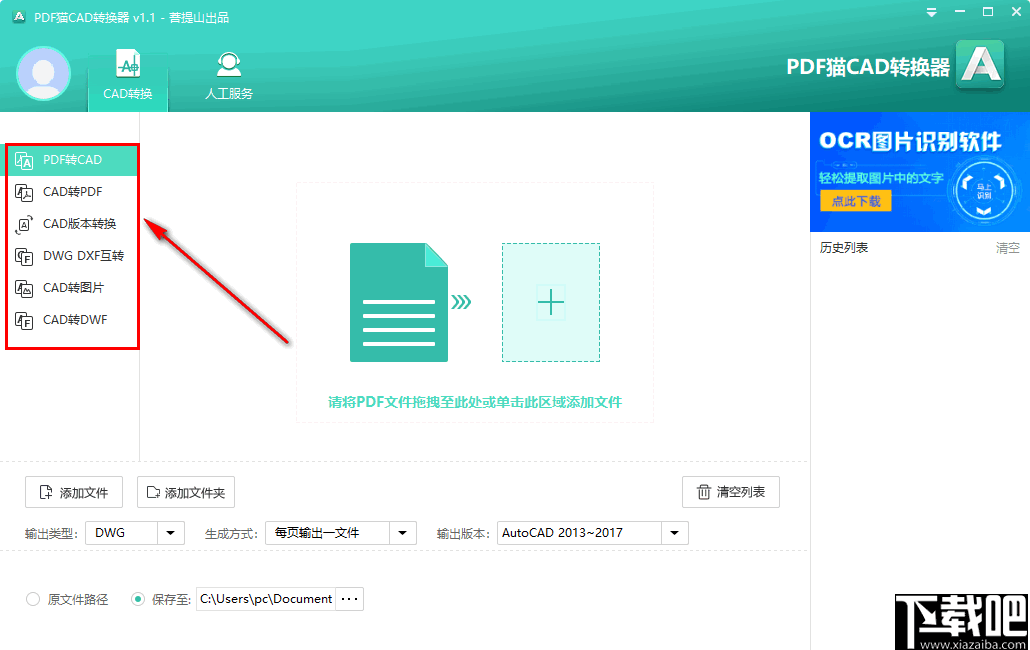Browse save path with ... button
Image resolution: width=1030 pixels, height=650 pixels.
pyautogui.click(x=351, y=598)
